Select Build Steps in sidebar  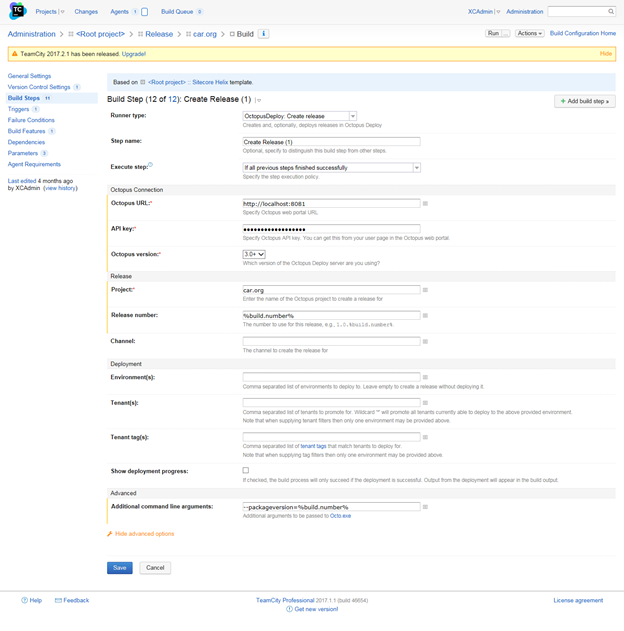click(x=24, y=98)
